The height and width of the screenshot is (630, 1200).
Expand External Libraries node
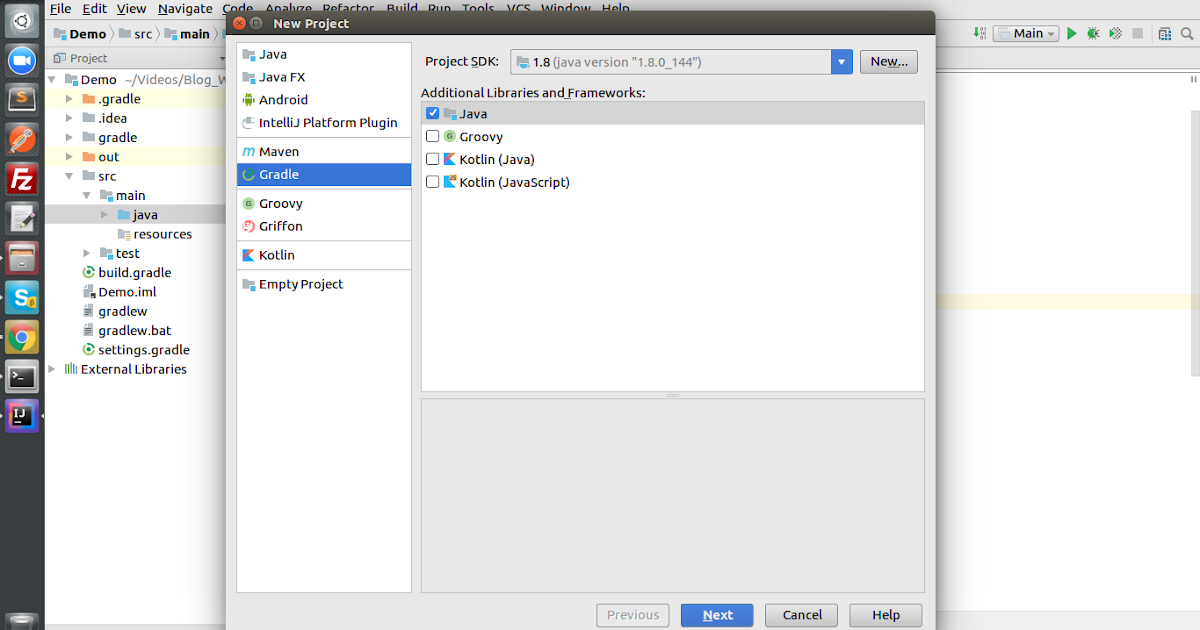52,369
